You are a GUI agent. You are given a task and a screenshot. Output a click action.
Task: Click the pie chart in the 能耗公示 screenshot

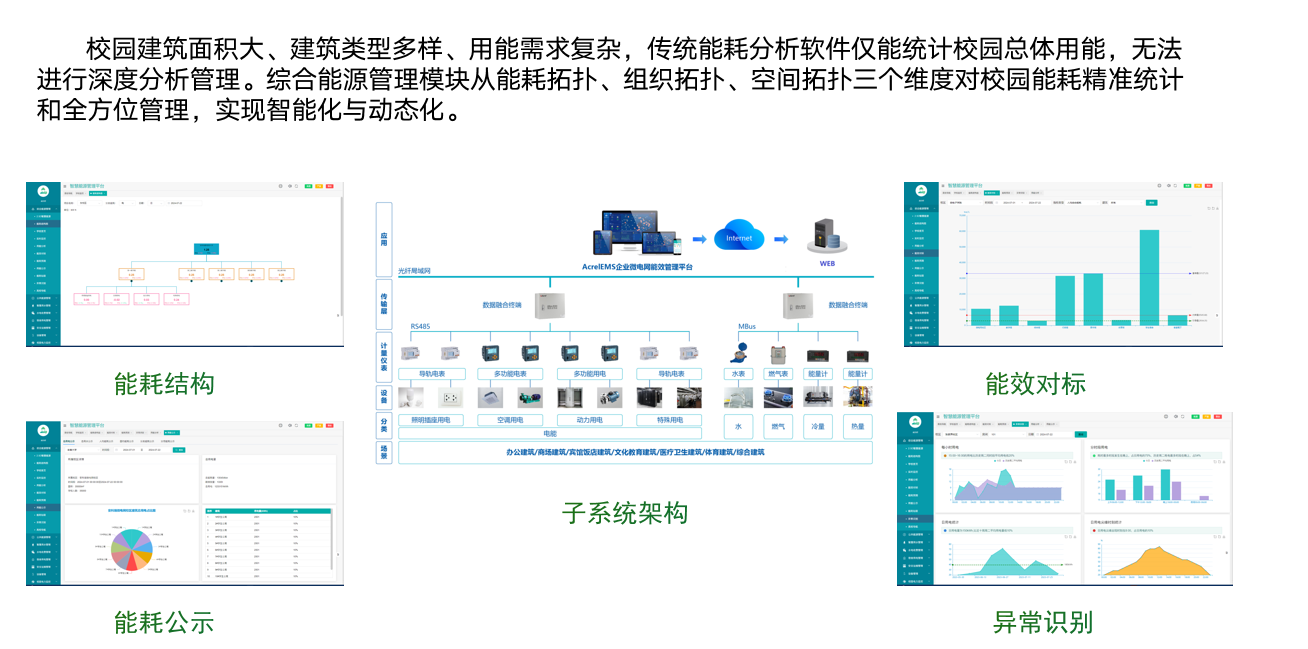[131, 549]
